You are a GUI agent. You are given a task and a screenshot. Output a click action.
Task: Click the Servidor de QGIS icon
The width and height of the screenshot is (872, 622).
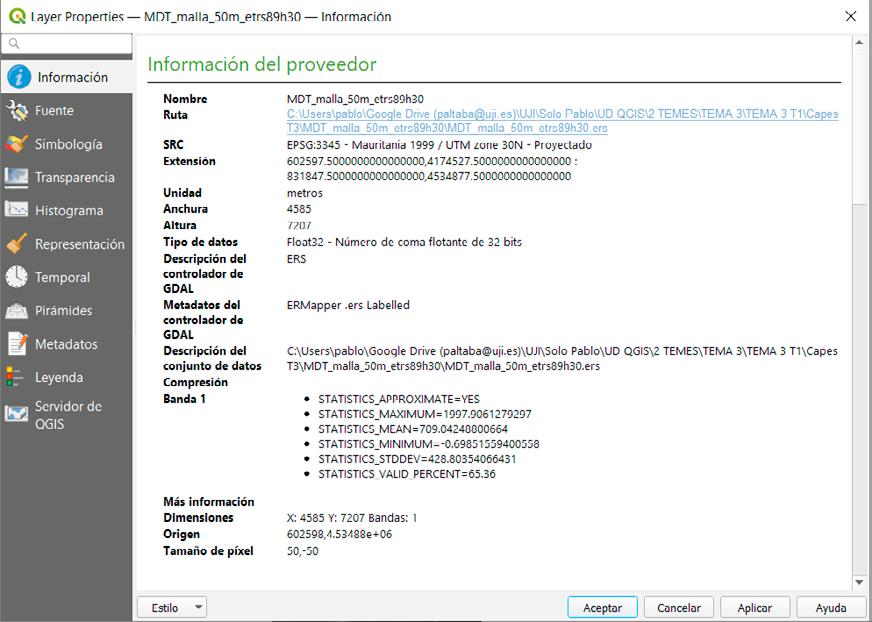(x=17, y=414)
